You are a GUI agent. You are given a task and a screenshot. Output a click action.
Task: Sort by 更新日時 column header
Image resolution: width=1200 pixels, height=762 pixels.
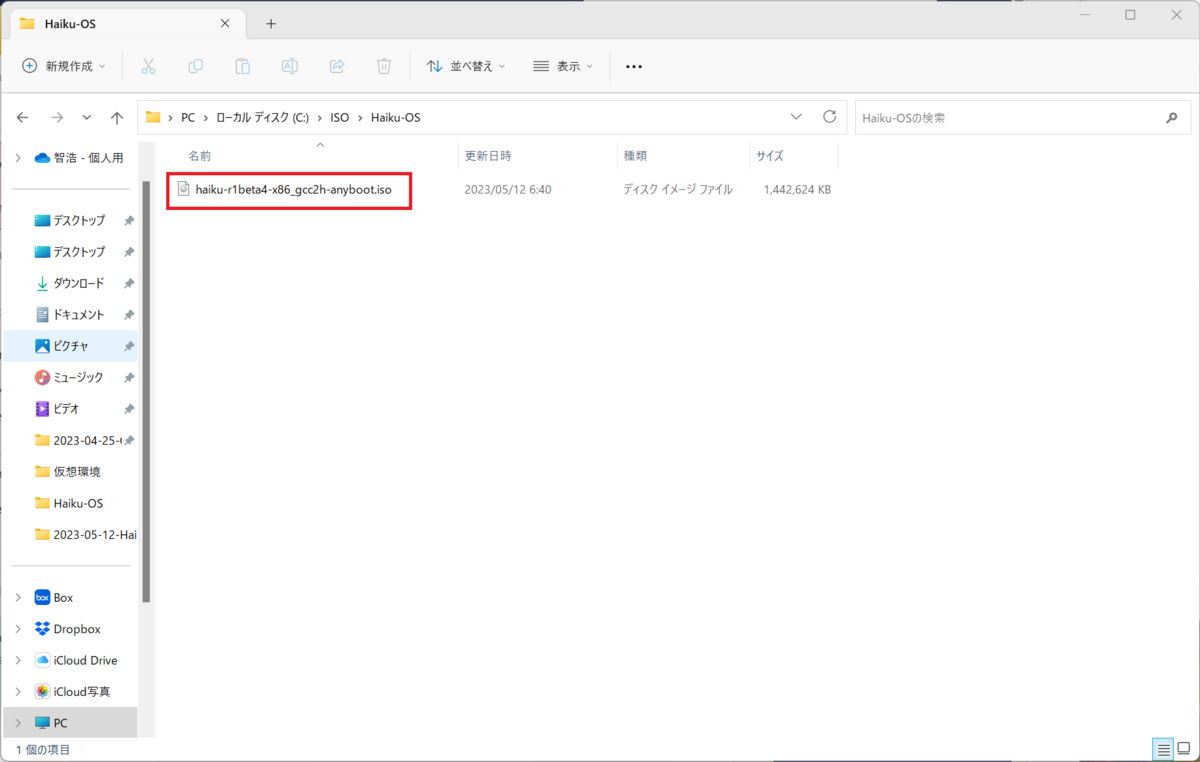[488, 156]
